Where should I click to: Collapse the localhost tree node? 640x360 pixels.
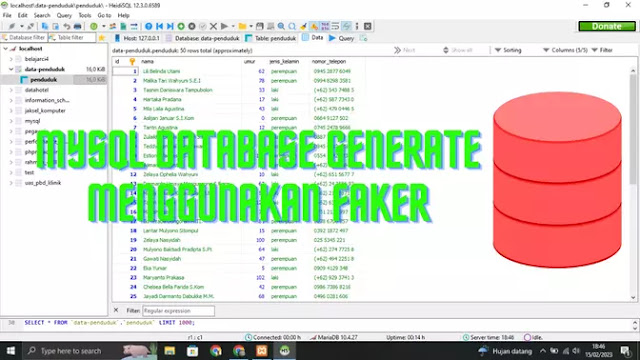coord(6,49)
